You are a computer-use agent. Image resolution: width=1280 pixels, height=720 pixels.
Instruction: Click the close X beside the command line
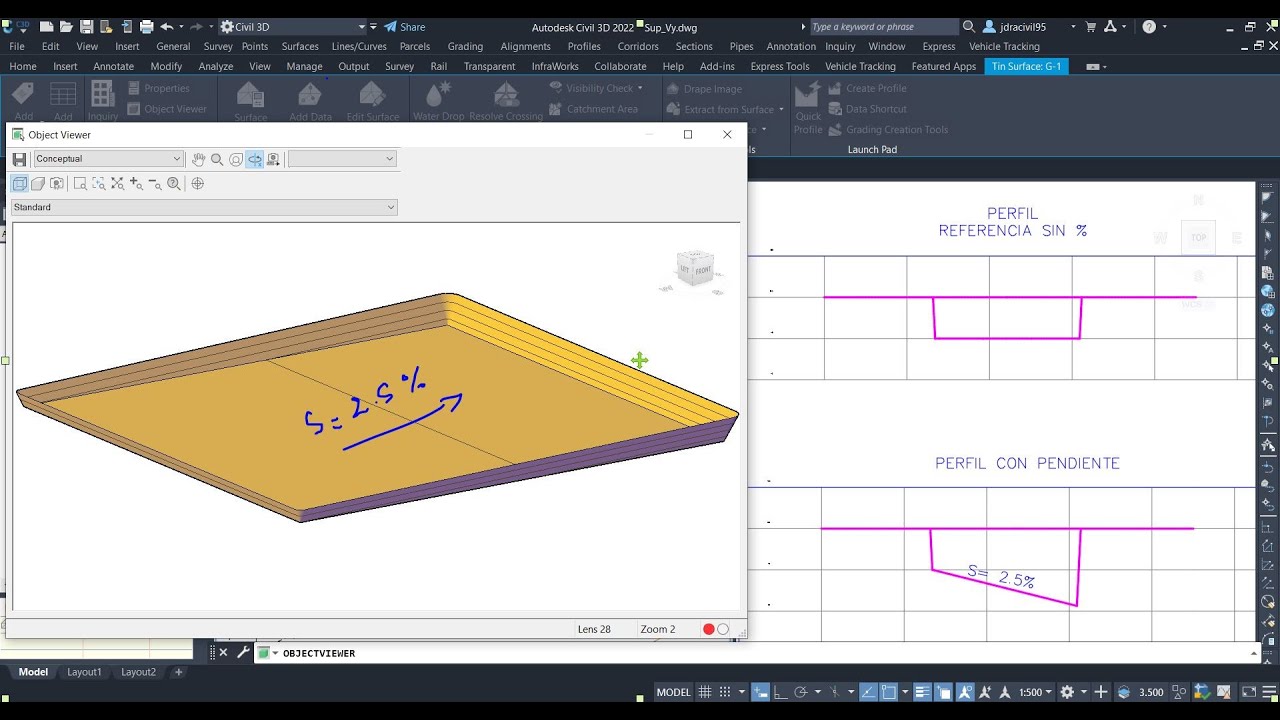[x=223, y=653]
